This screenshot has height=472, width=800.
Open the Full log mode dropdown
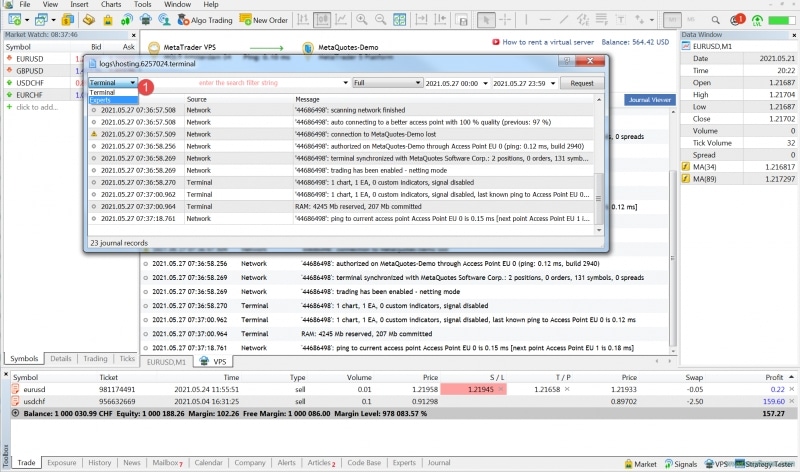click(387, 83)
